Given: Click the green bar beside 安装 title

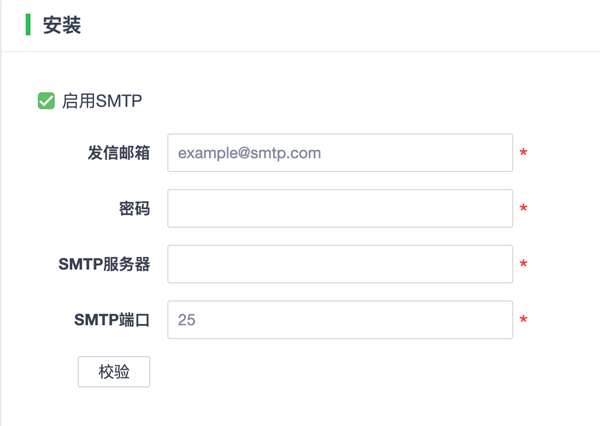Looking at the screenshot, I should (28, 25).
